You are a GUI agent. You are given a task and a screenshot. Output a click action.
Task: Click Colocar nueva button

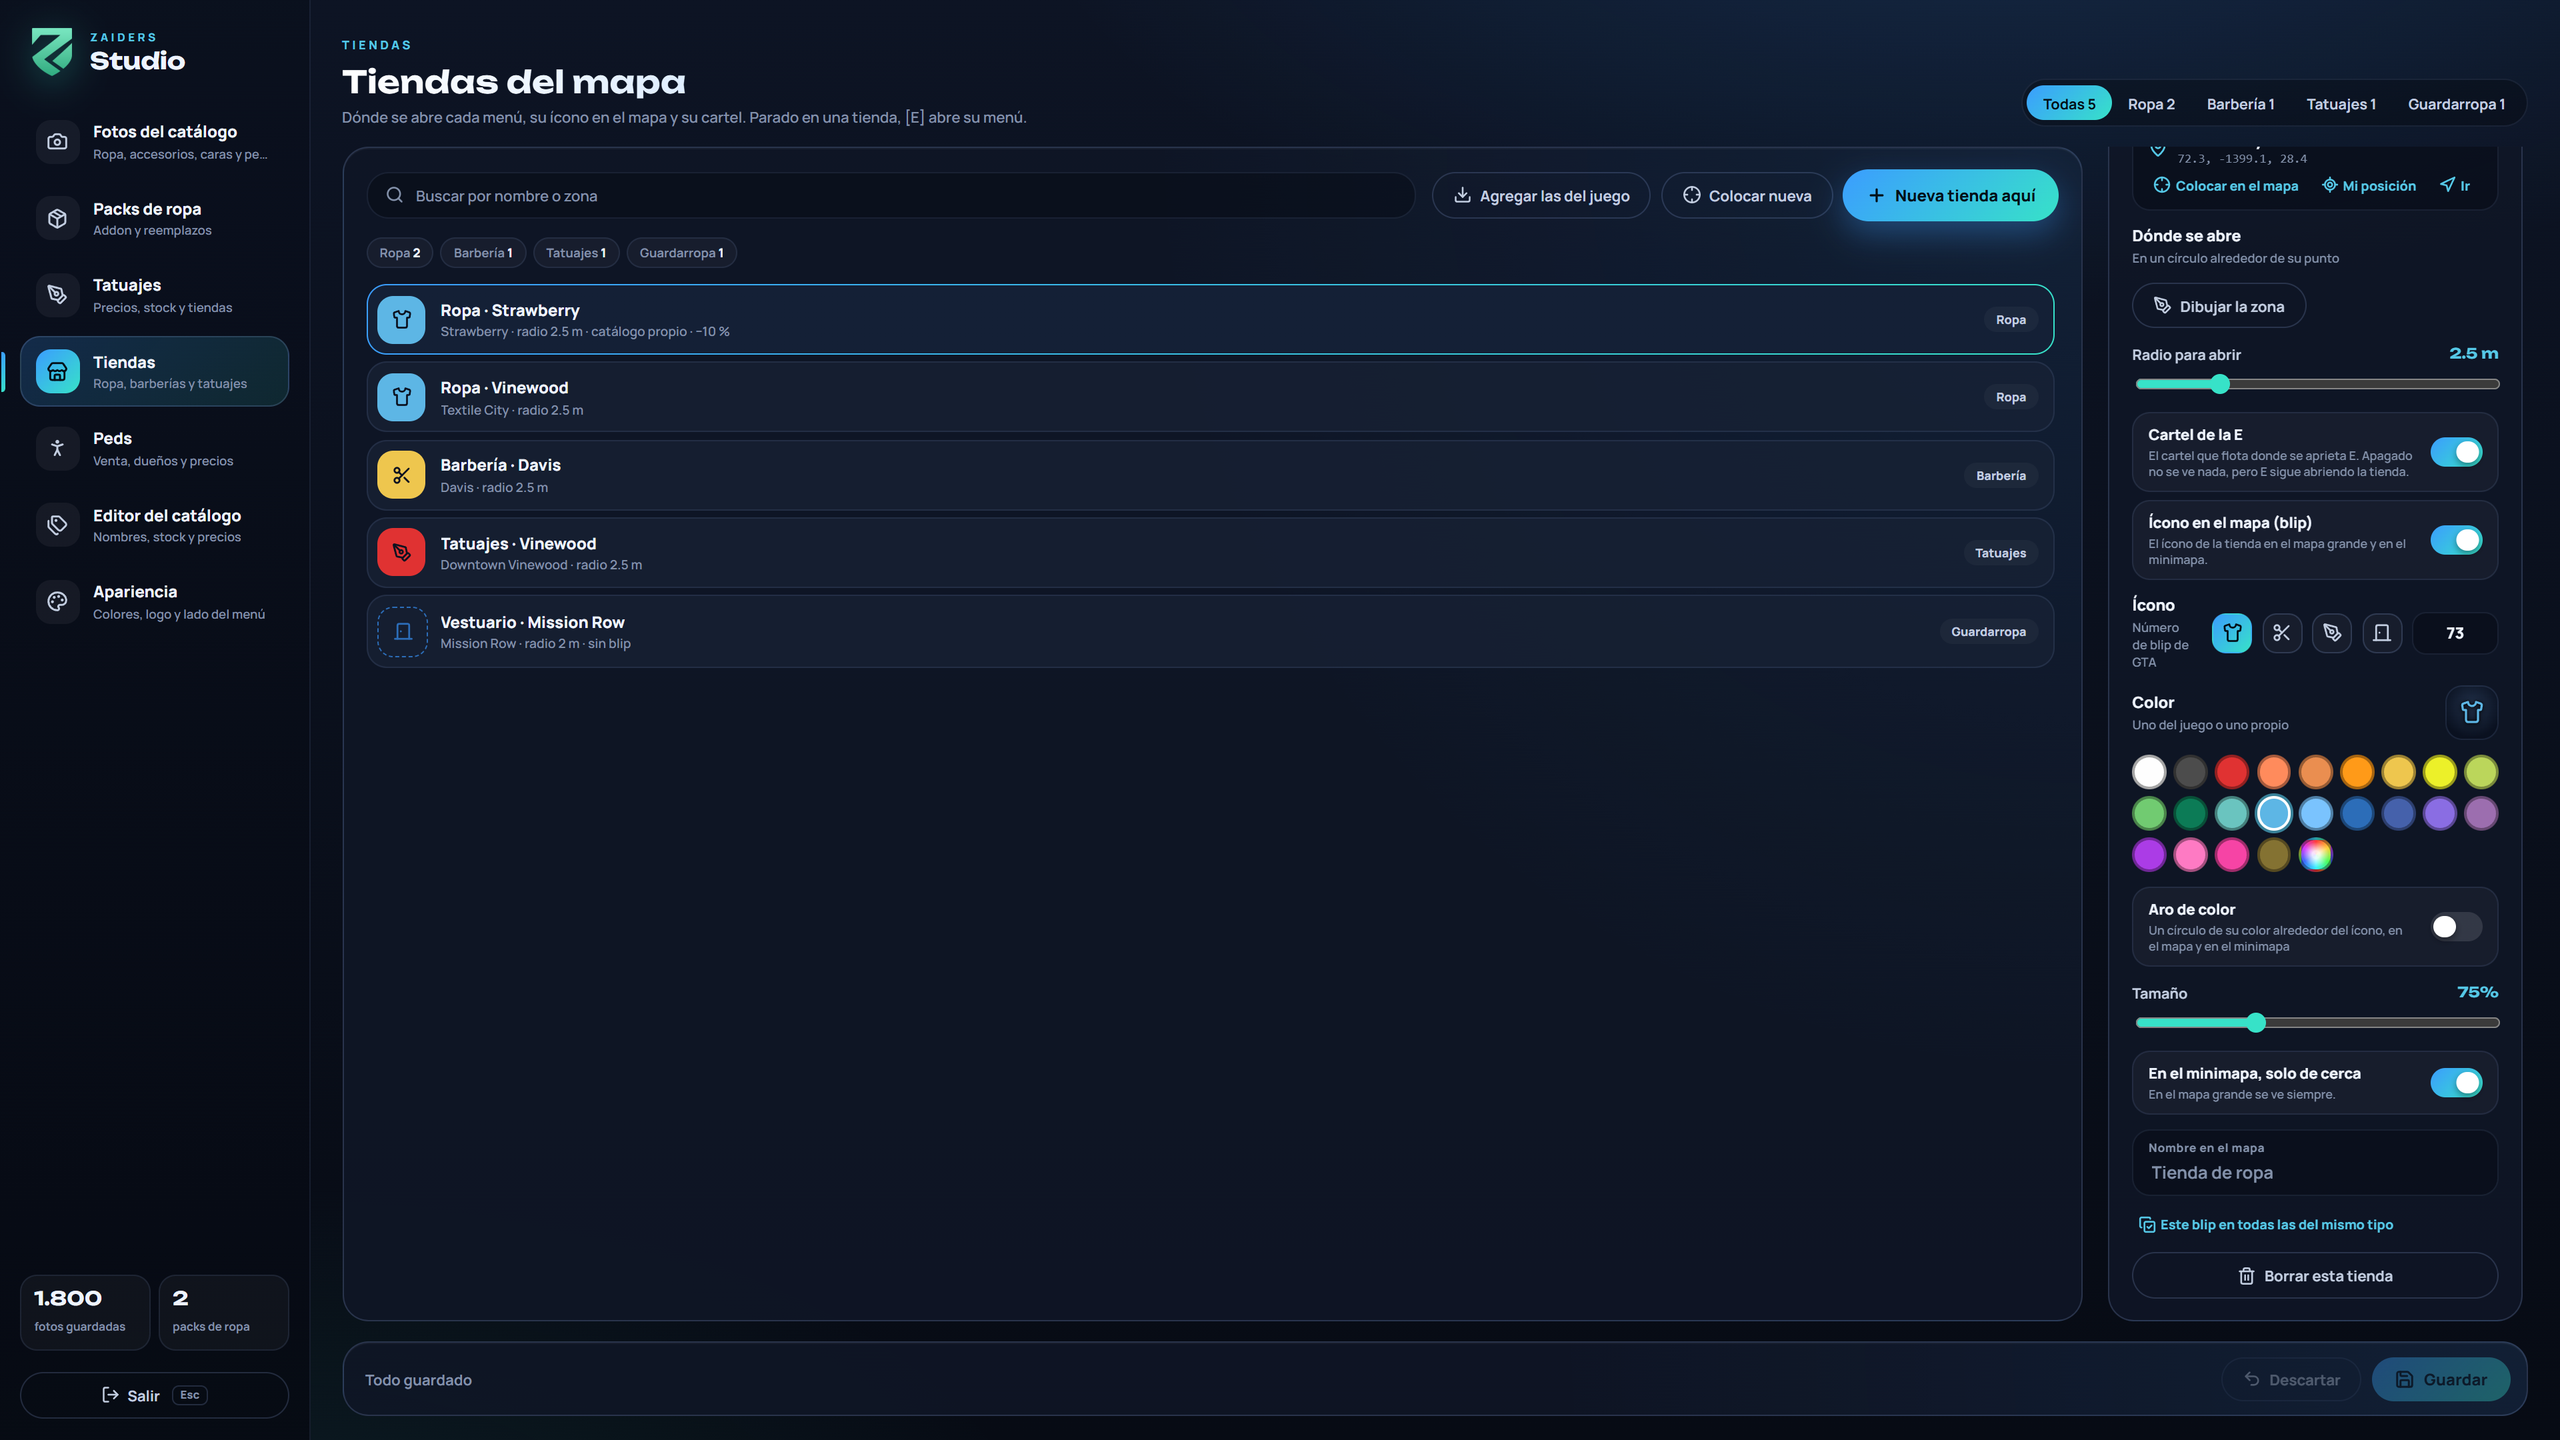(x=1747, y=196)
